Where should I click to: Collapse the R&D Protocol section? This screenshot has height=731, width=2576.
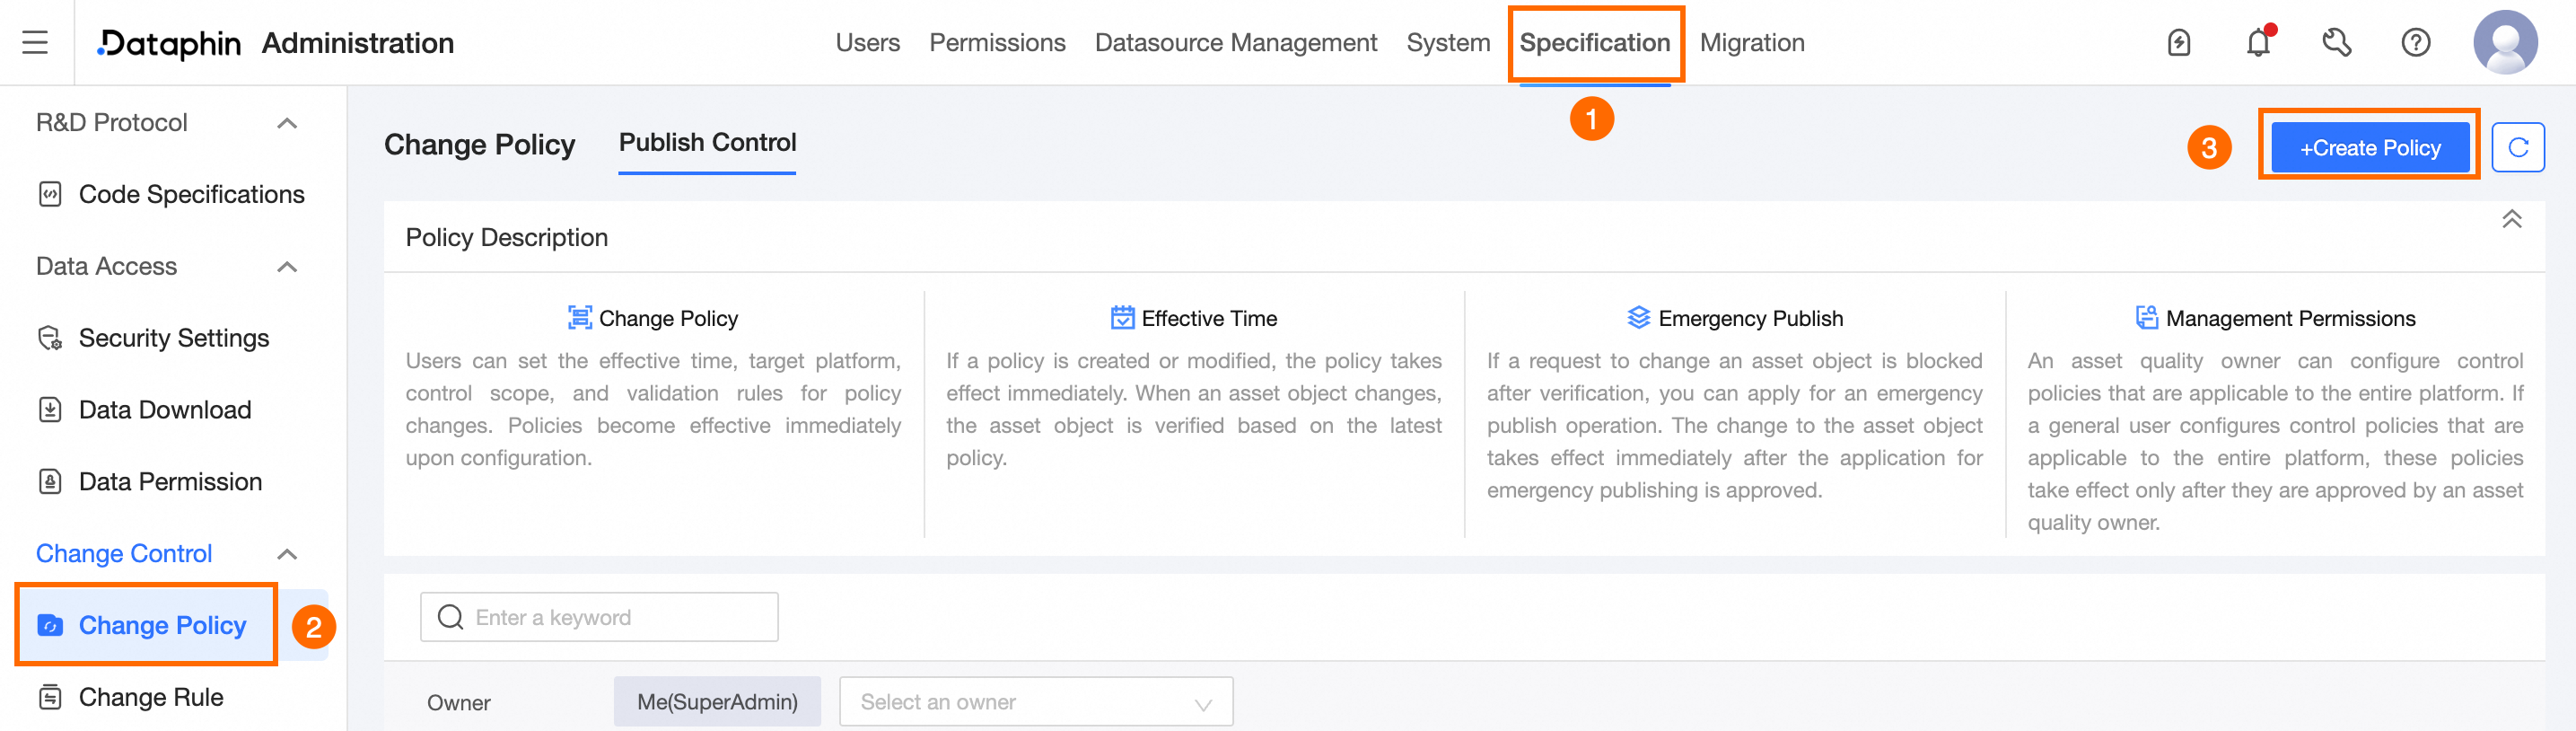tap(287, 123)
